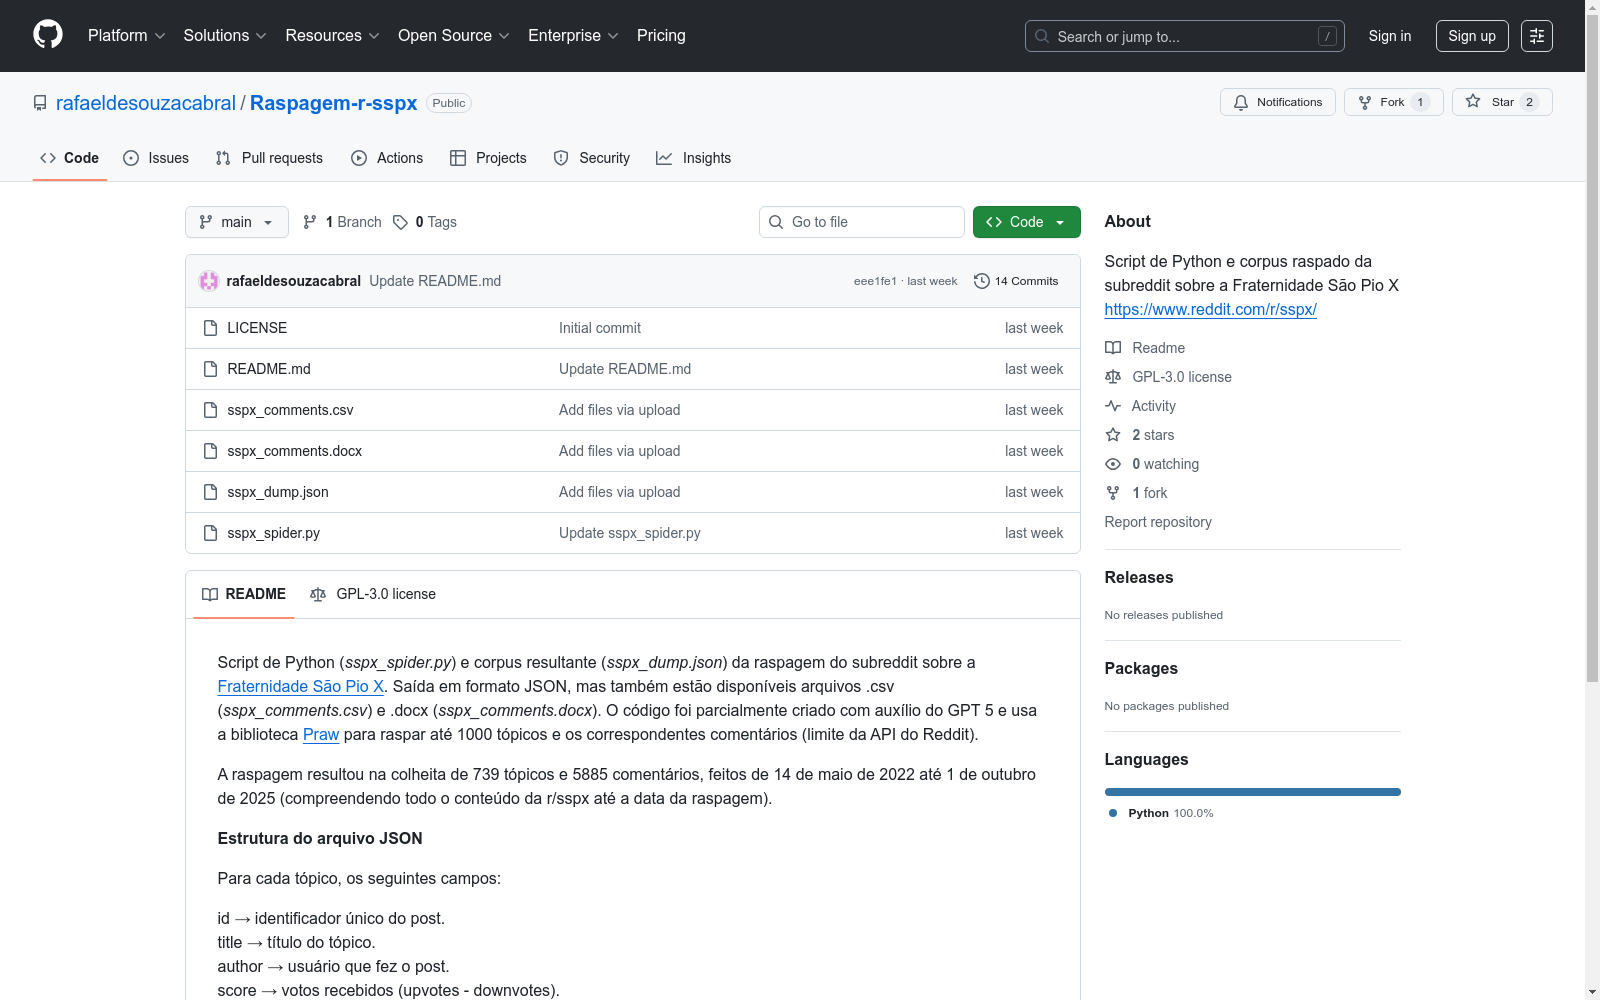
Task: Click the GitHub logo icon
Action: pos(48,35)
